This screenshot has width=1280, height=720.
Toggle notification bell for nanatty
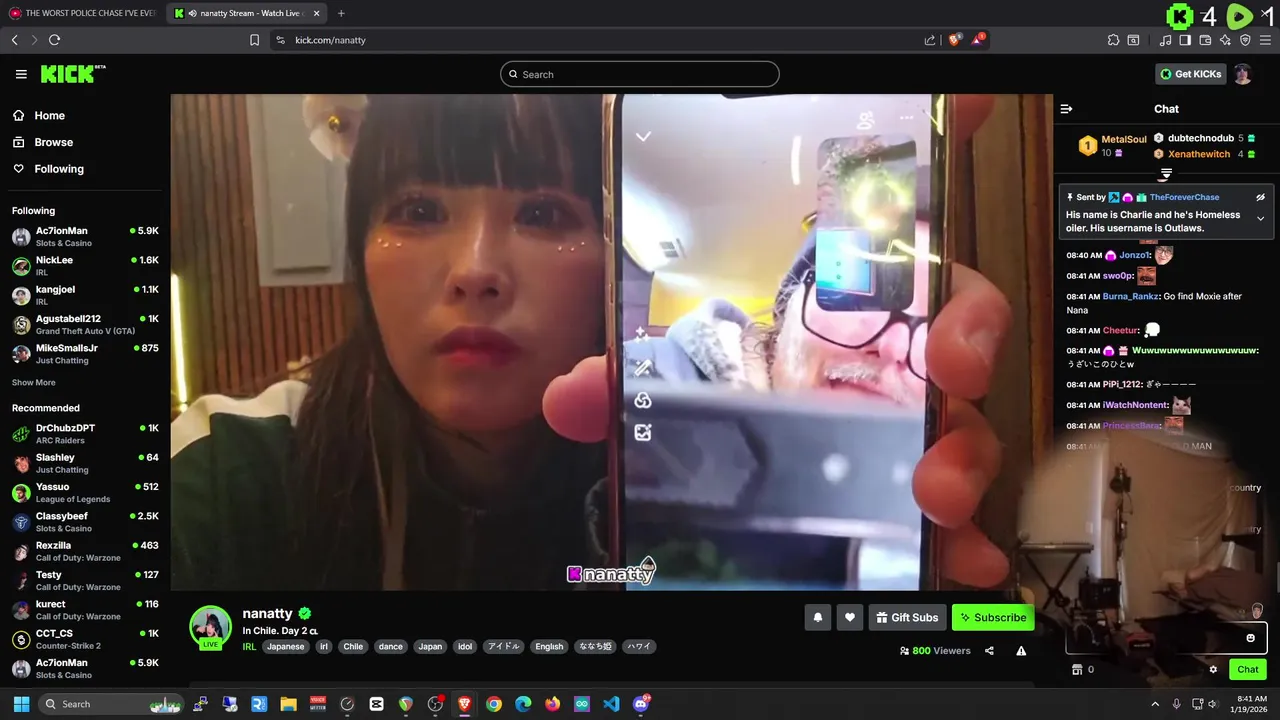coord(817,617)
